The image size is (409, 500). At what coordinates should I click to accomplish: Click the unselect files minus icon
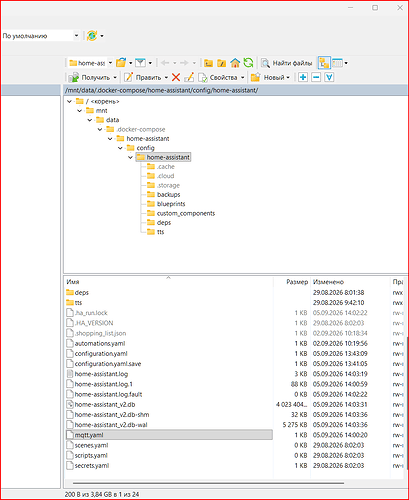point(316,77)
